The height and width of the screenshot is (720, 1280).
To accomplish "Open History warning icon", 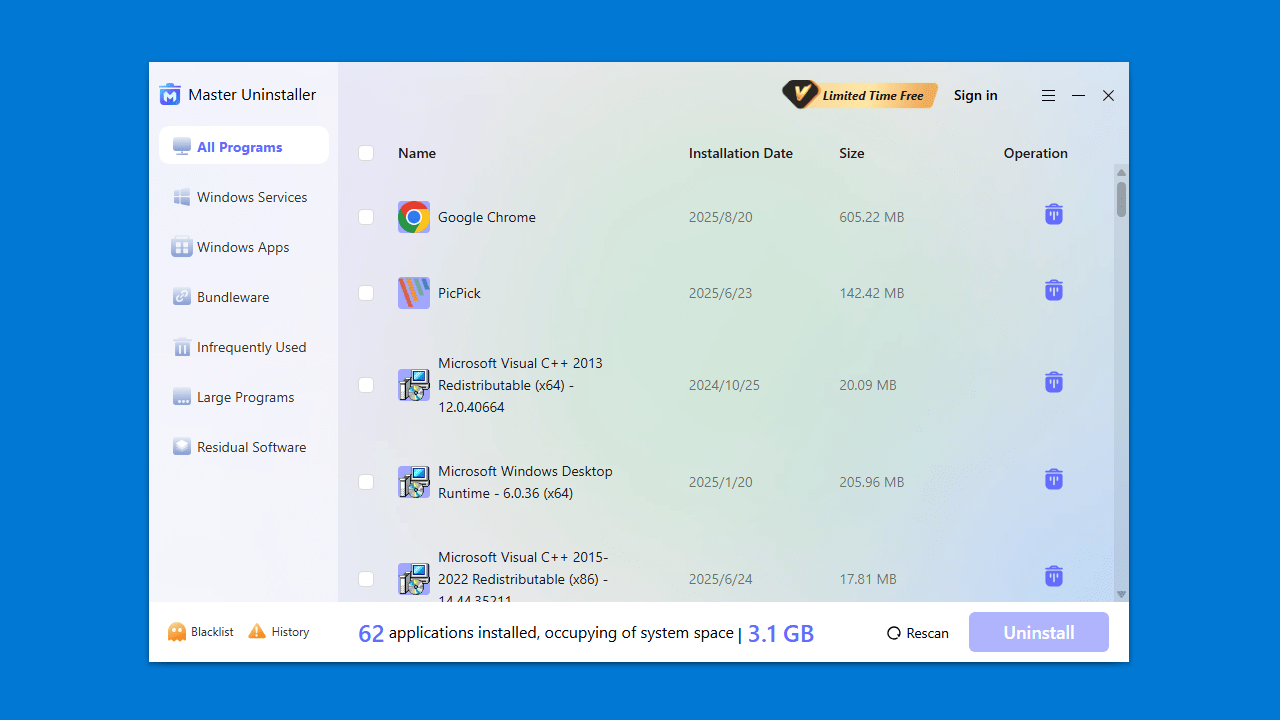I will [257, 631].
